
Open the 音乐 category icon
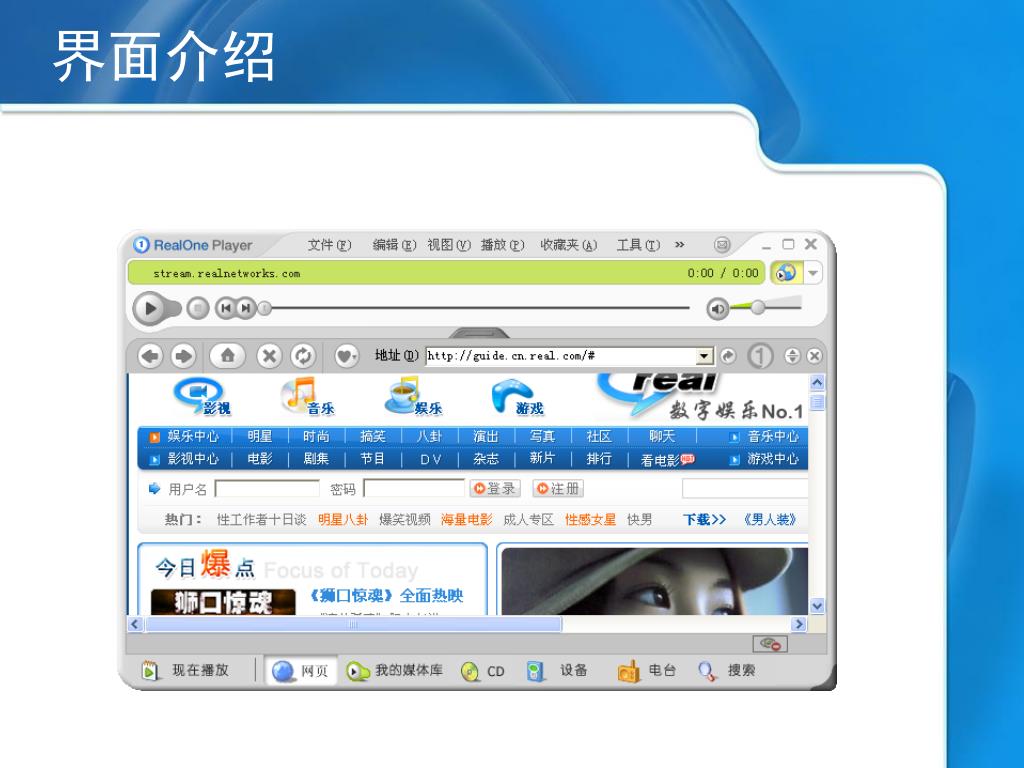307,396
